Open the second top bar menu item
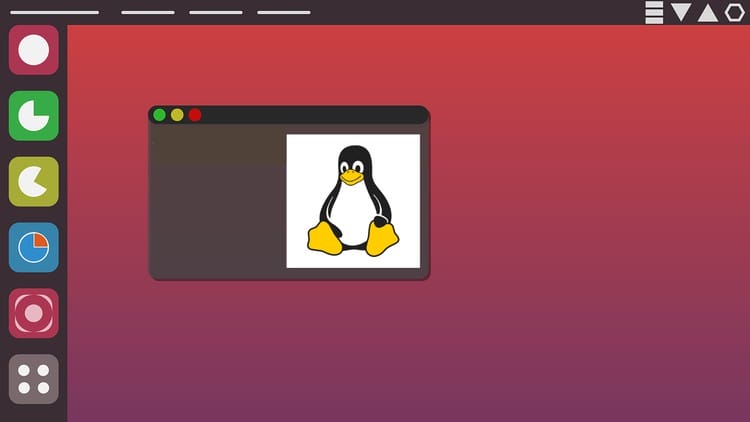The height and width of the screenshot is (422, 750). click(x=147, y=13)
